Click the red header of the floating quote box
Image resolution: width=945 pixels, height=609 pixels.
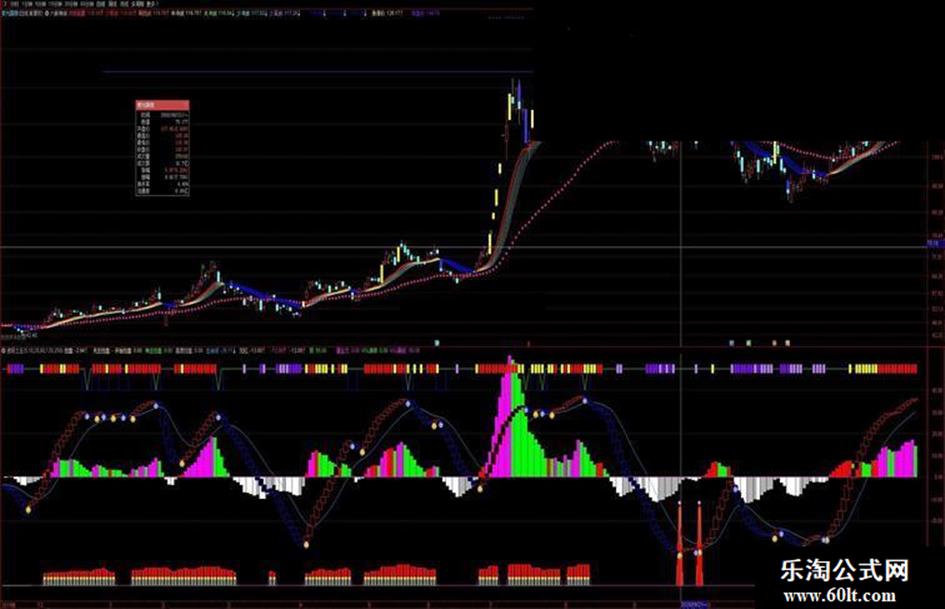pos(162,104)
